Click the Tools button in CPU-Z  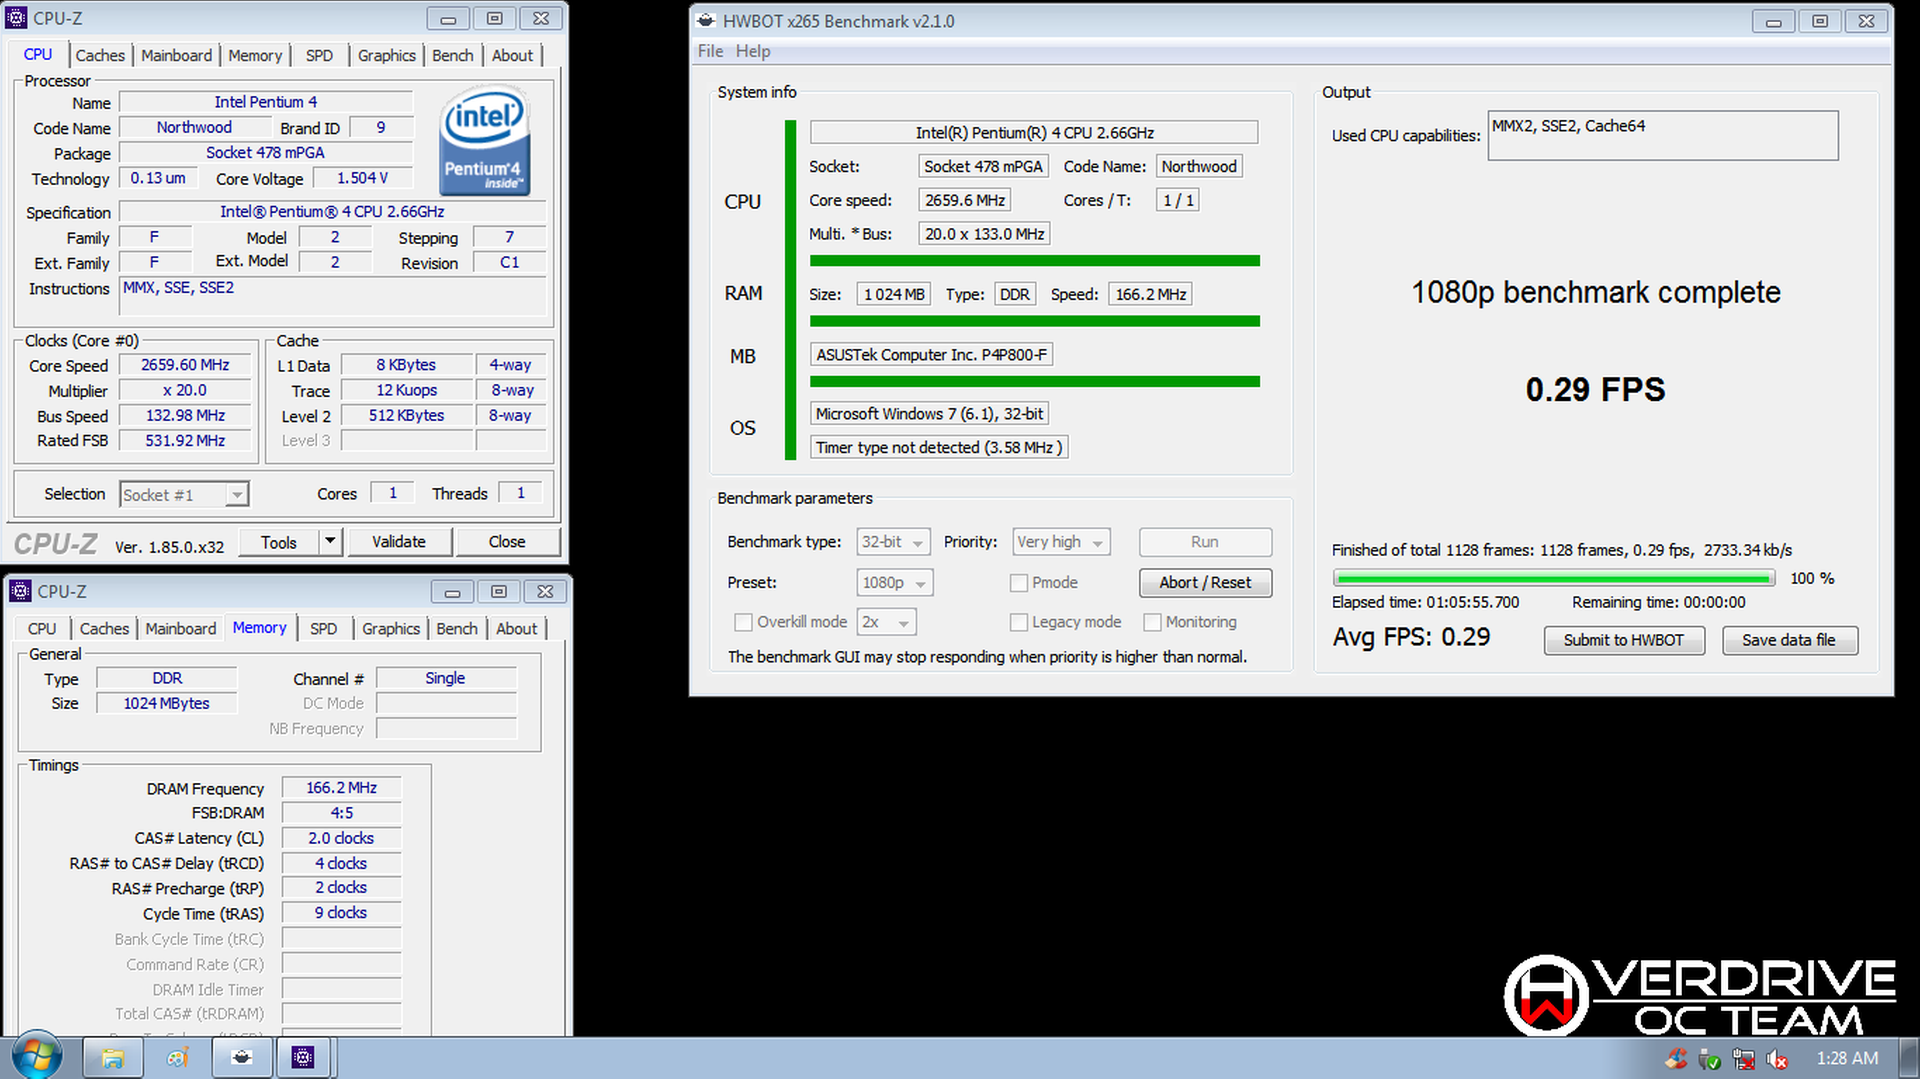pyautogui.click(x=279, y=542)
